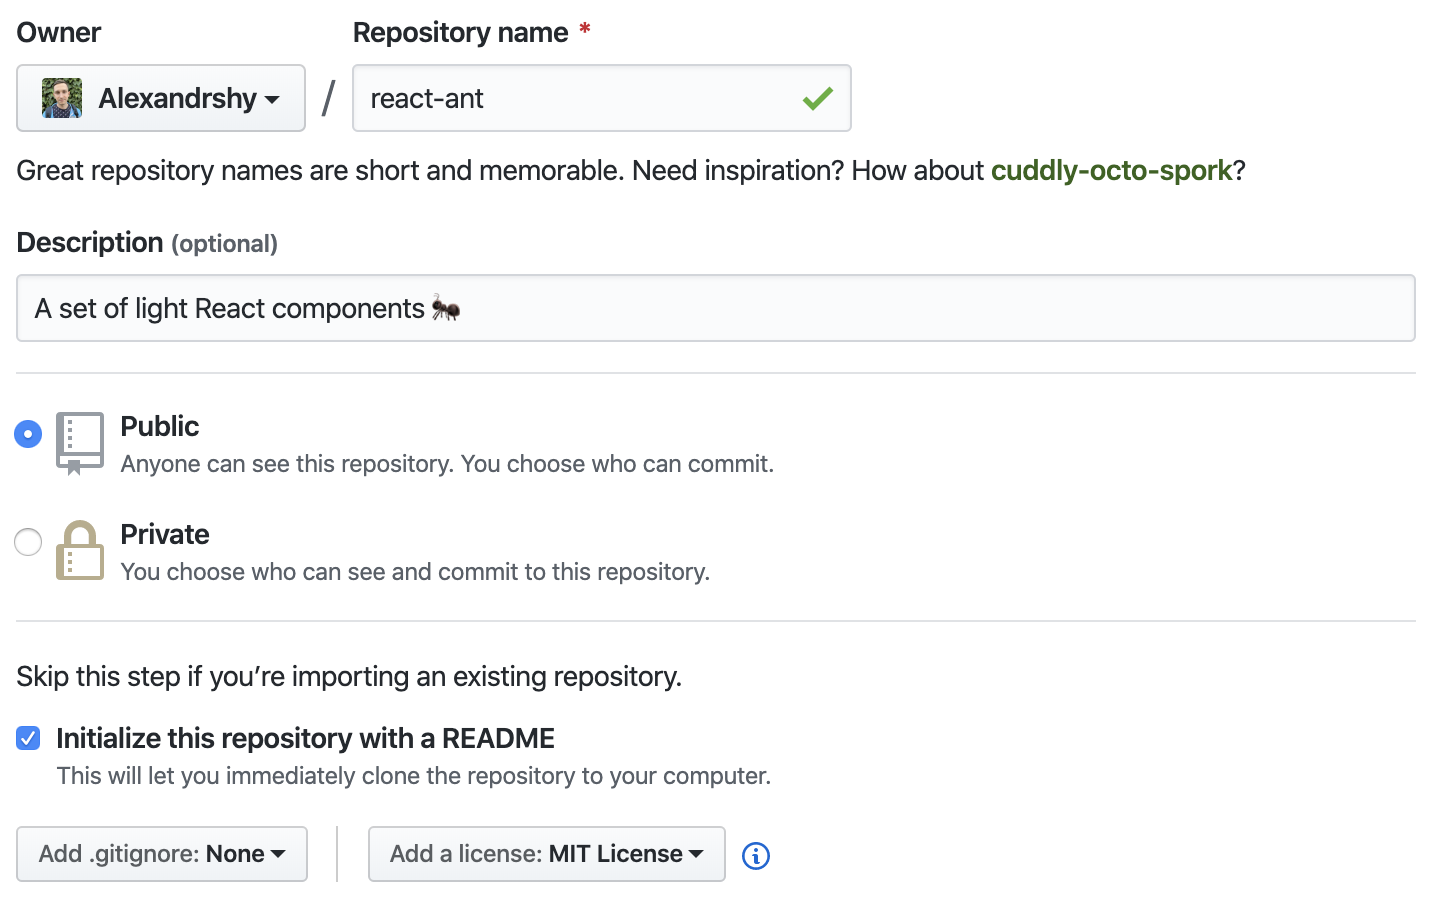Click the Private repository lock icon
This screenshot has height=908, width=1442.
(x=80, y=550)
